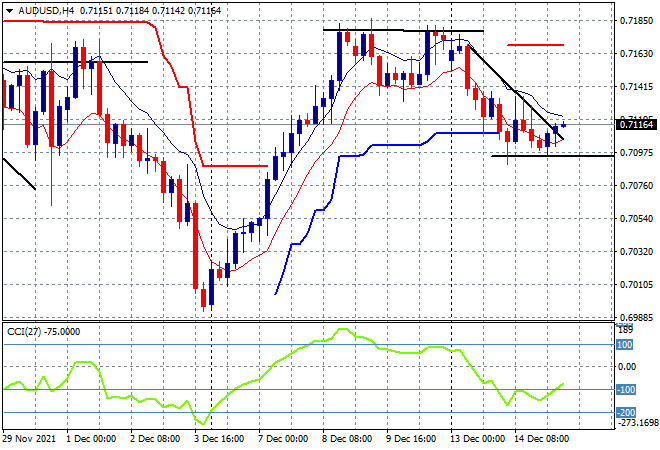Click the CCI -200 level label
This screenshot has height=450, width=660.
click(626, 413)
